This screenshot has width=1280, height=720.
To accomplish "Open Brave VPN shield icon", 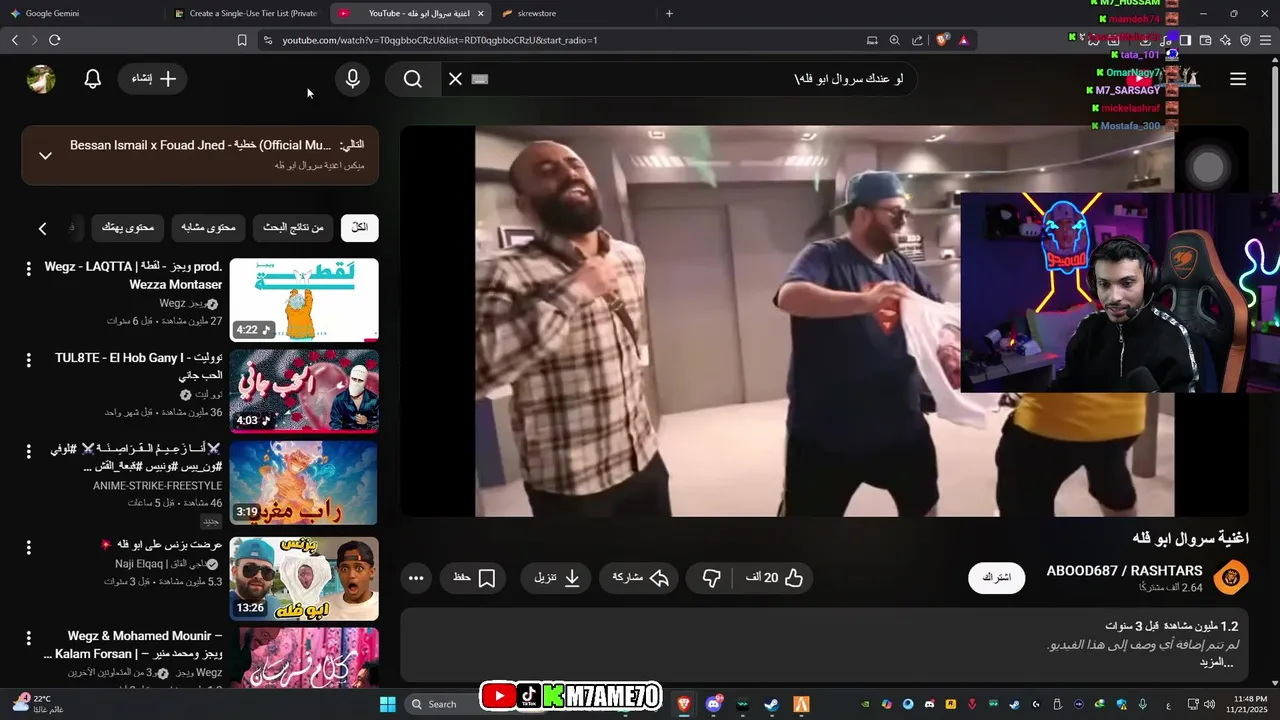I will (x=1245, y=40).
